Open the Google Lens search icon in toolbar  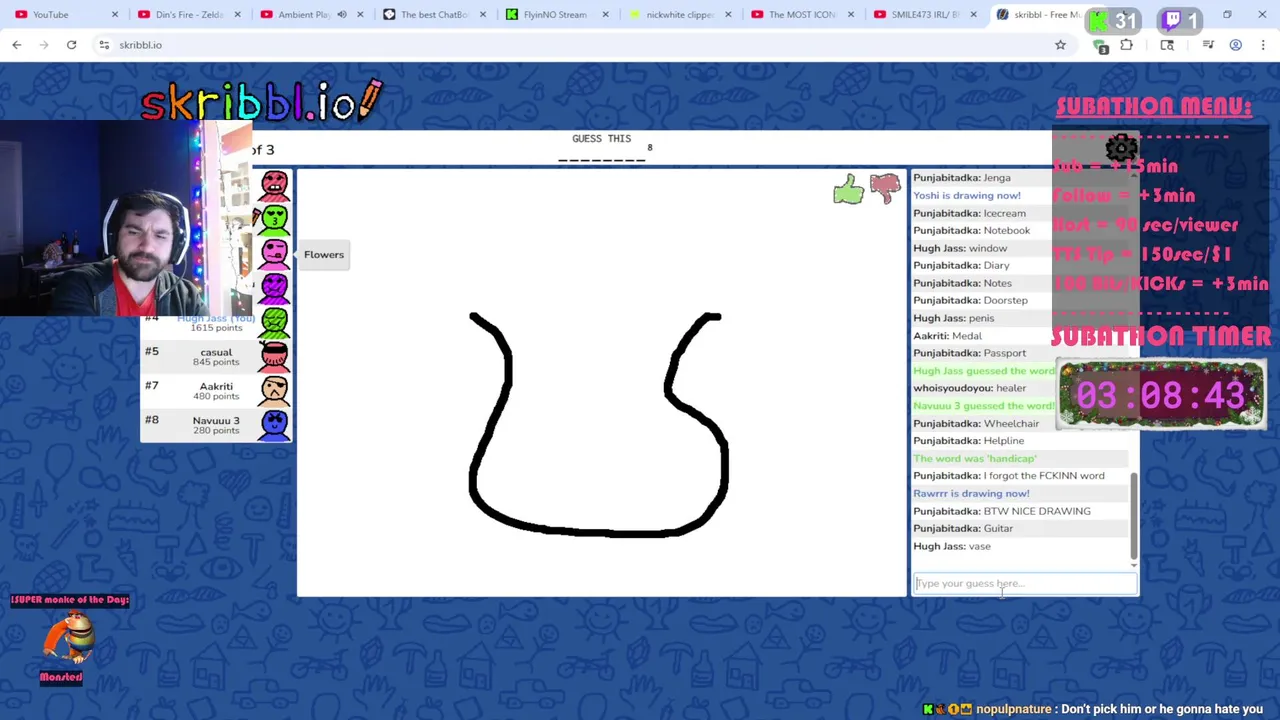coord(1167,45)
